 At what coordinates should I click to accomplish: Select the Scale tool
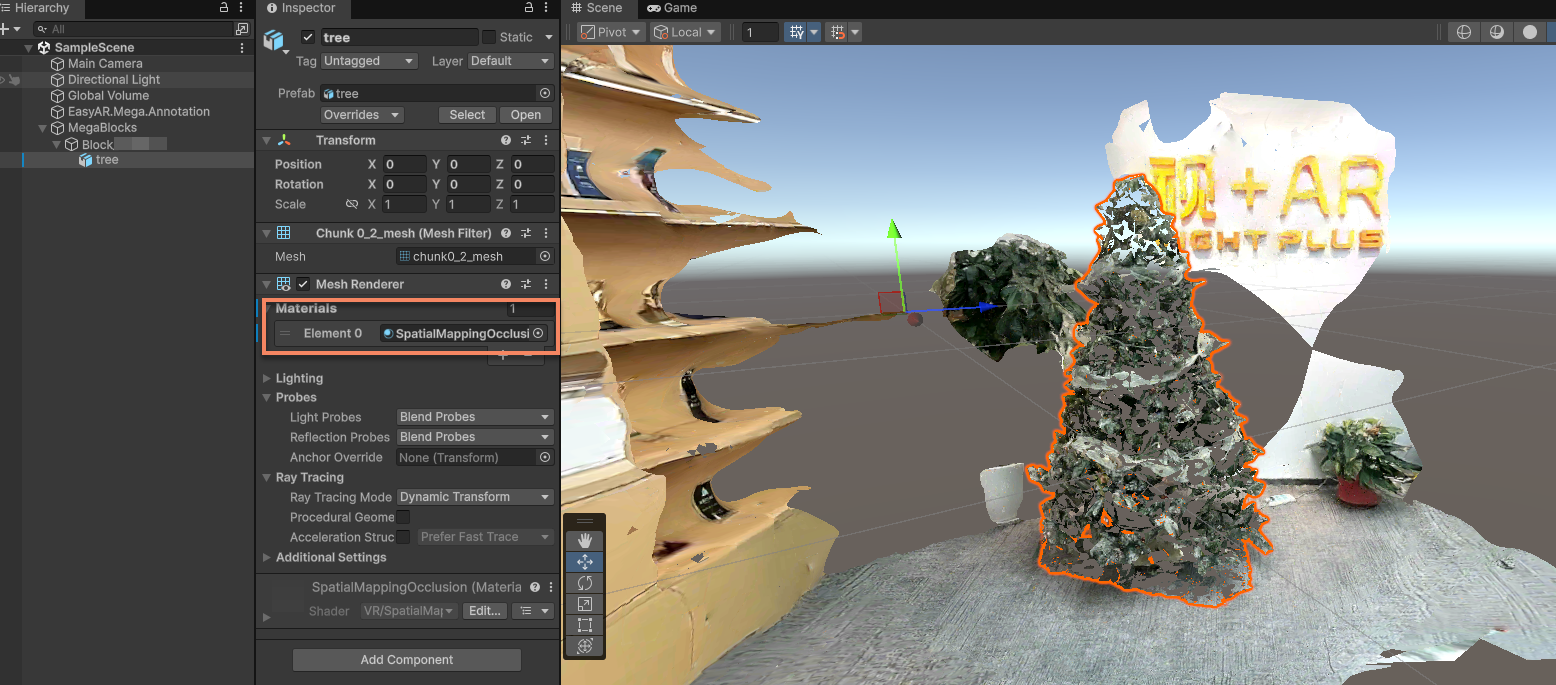tap(585, 603)
